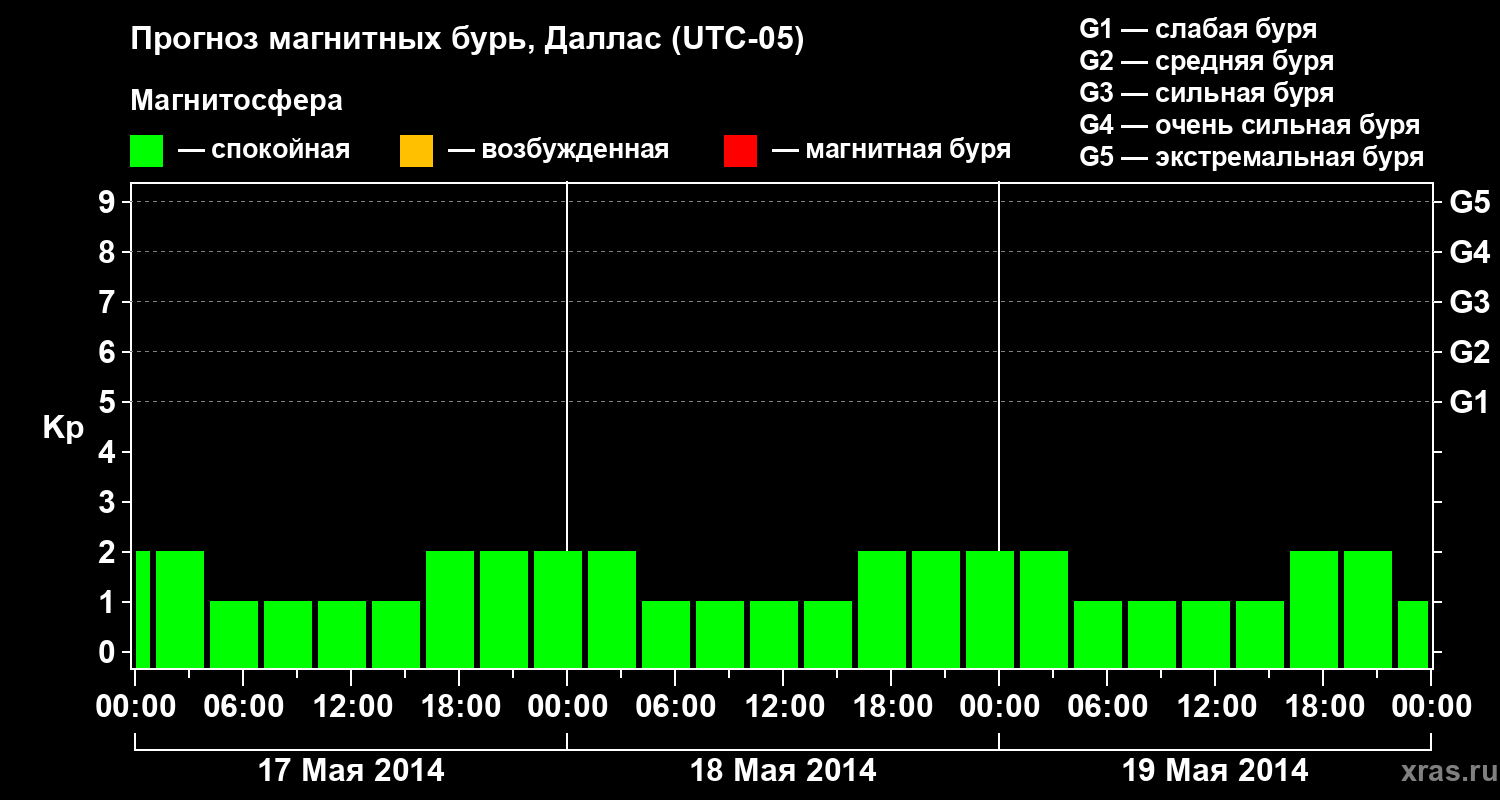Click the '18:00' time label above 17 Мая 2014
The height and width of the screenshot is (800, 1500).
click(x=459, y=707)
